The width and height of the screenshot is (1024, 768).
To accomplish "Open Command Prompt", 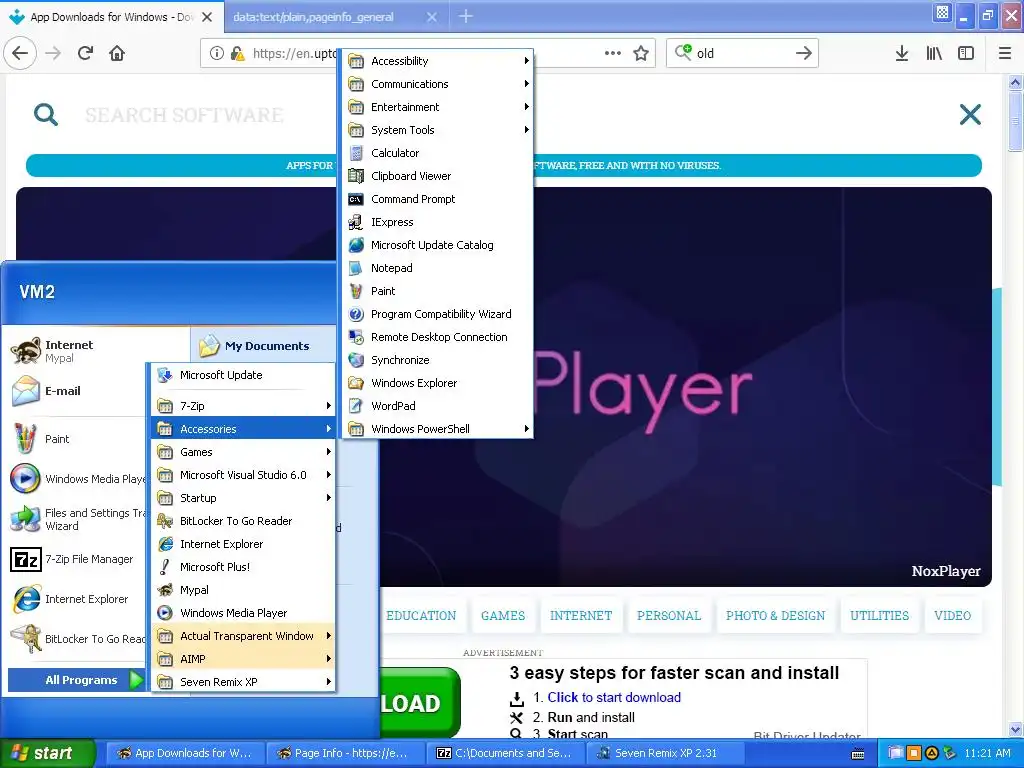I will pyautogui.click(x=438, y=199).
